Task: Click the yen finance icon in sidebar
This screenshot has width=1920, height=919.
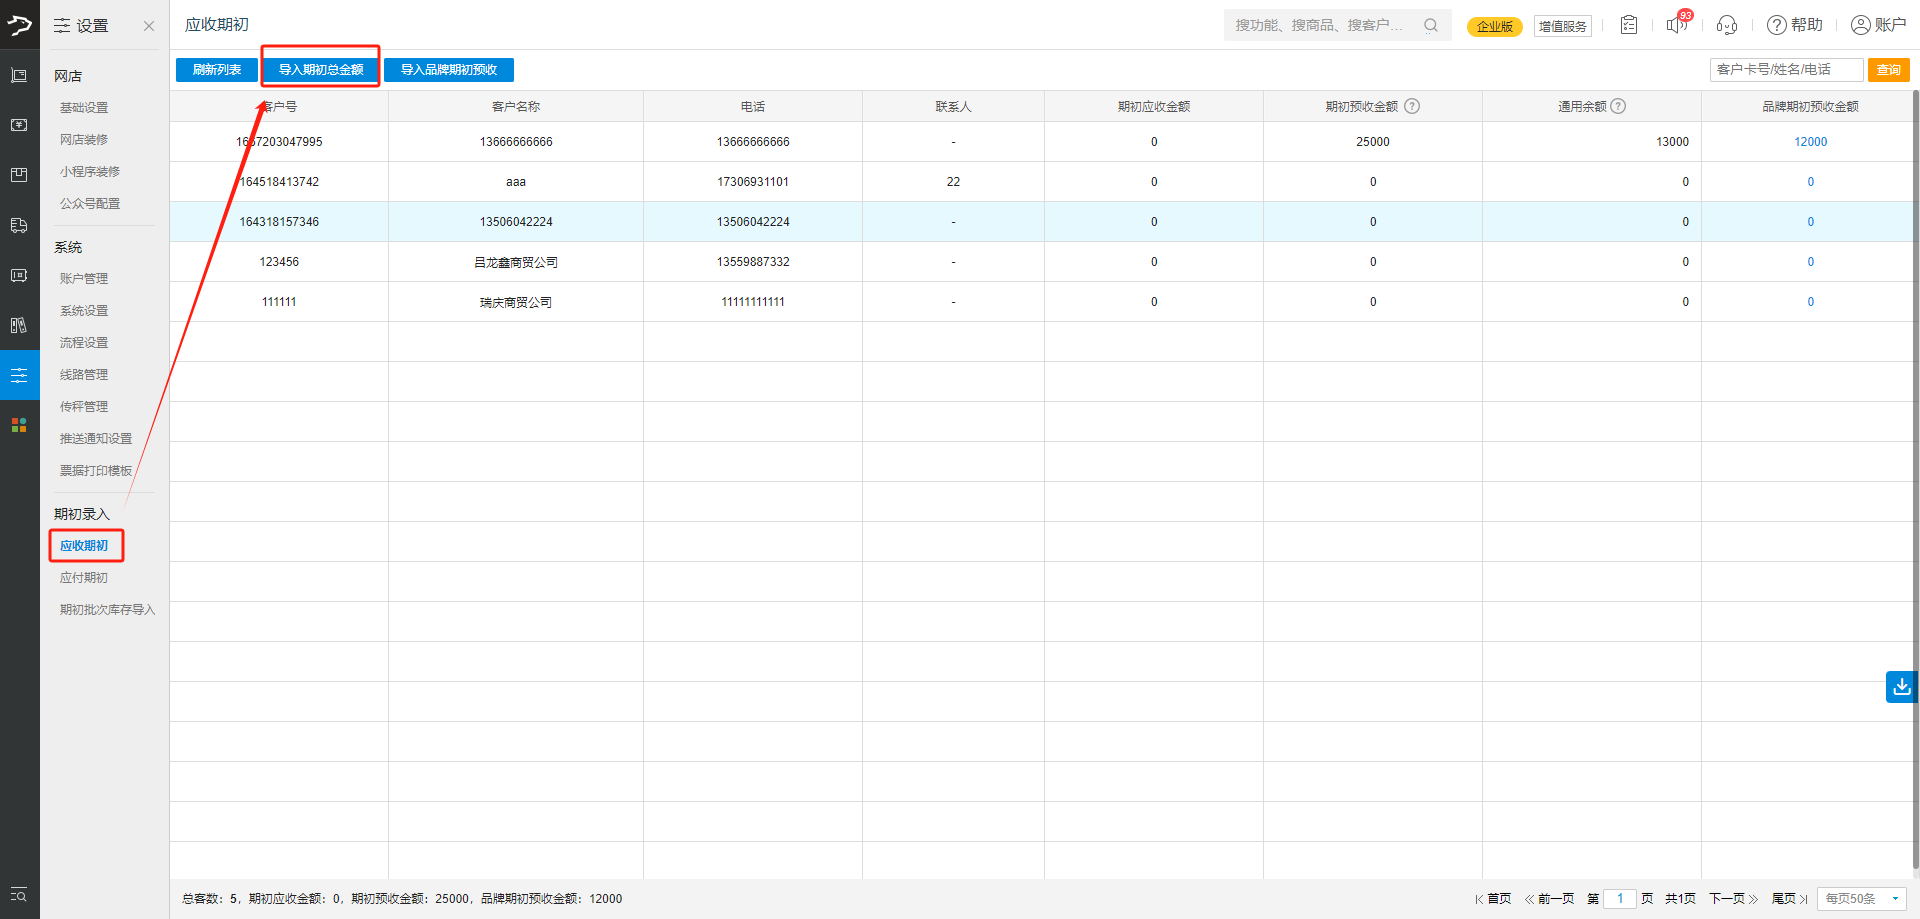Action: click(19, 125)
